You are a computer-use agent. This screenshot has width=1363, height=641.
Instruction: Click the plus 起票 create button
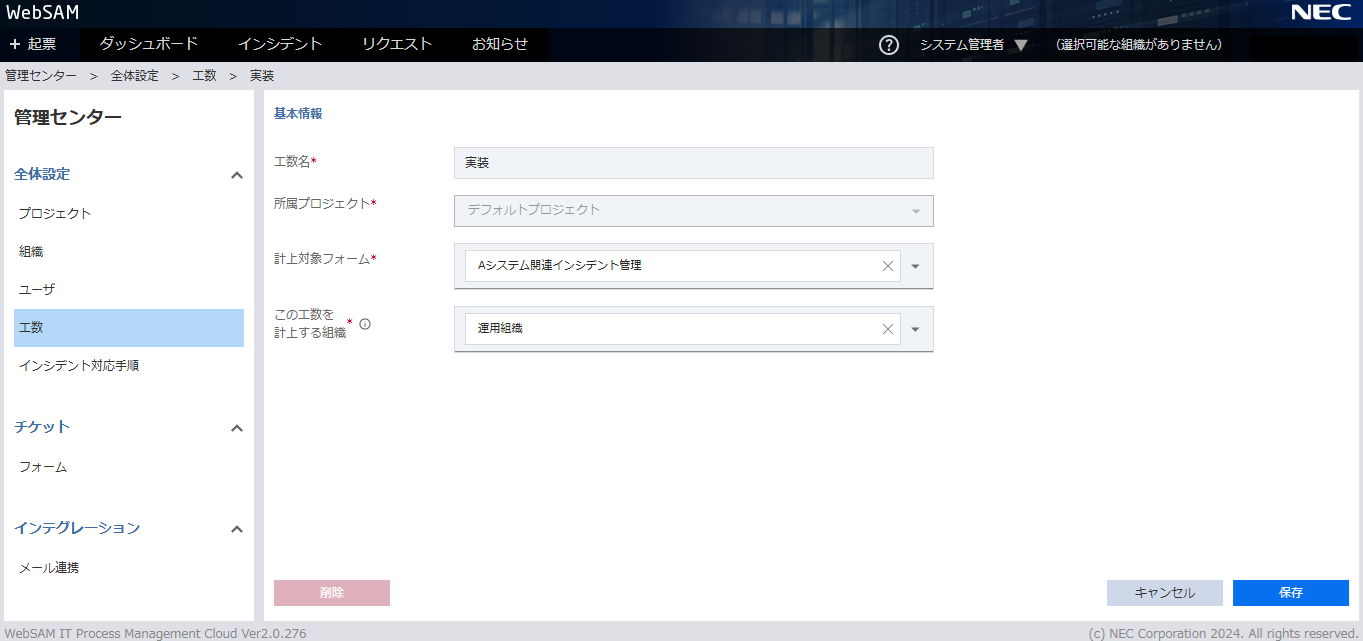[33, 44]
